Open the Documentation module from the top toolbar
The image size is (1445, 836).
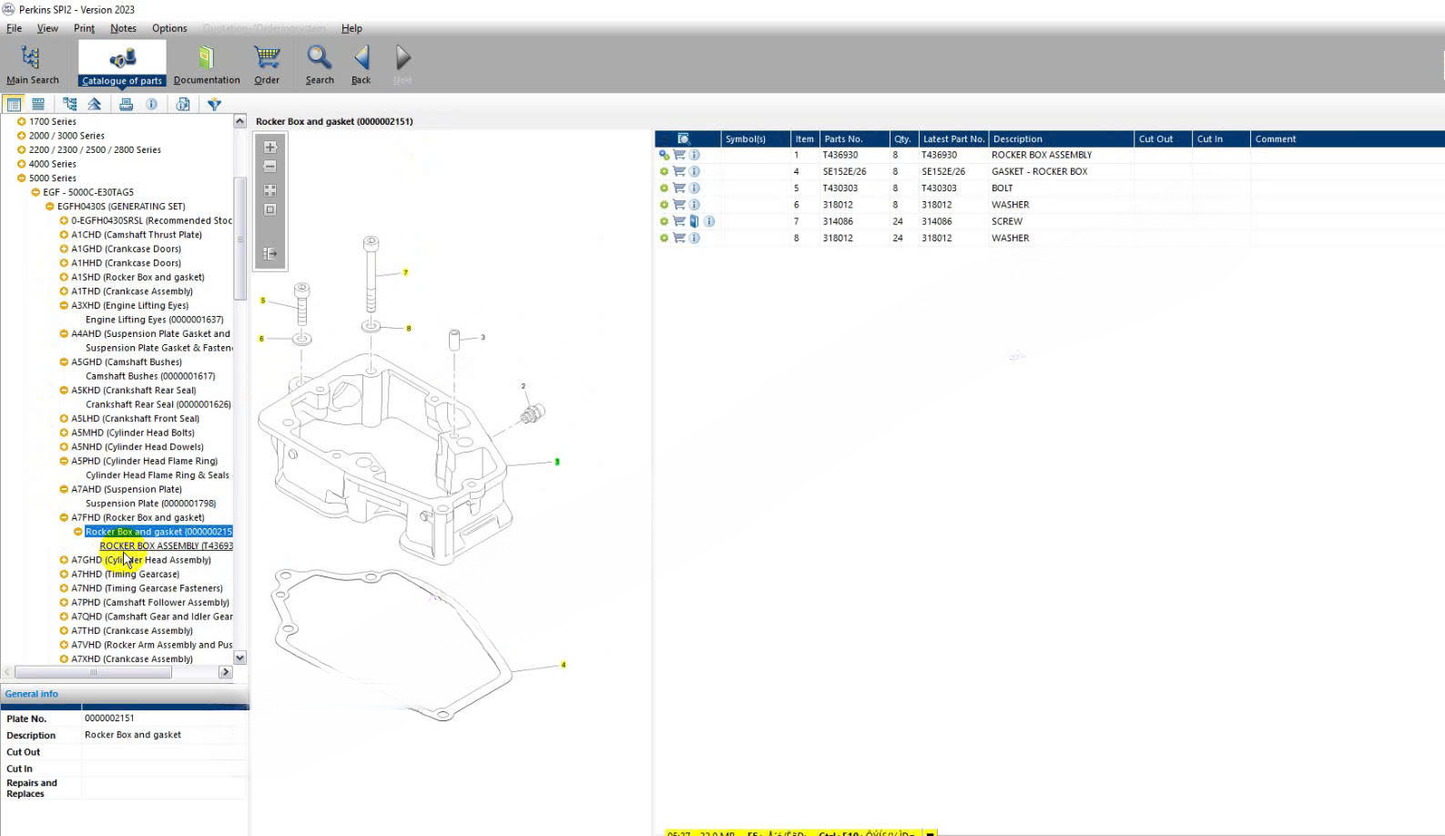(x=206, y=62)
